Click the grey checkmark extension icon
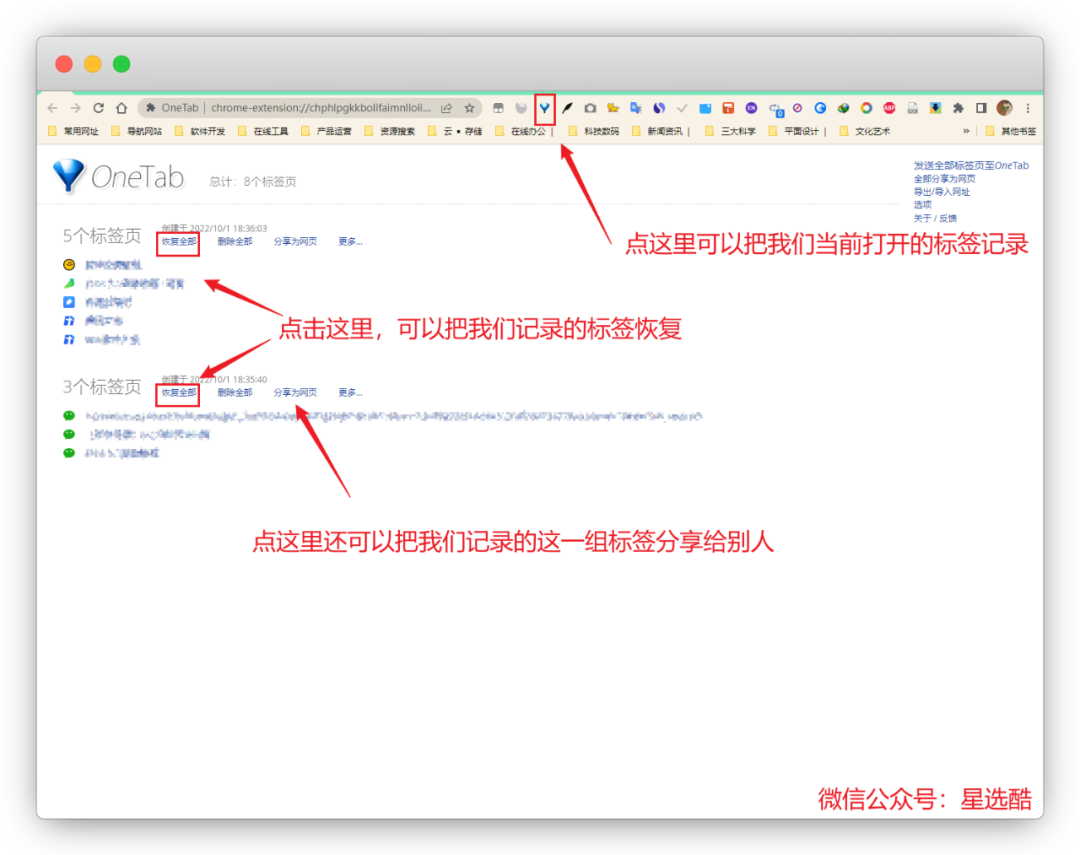Viewport: 1080px width, 855px height. click(682, 108)
